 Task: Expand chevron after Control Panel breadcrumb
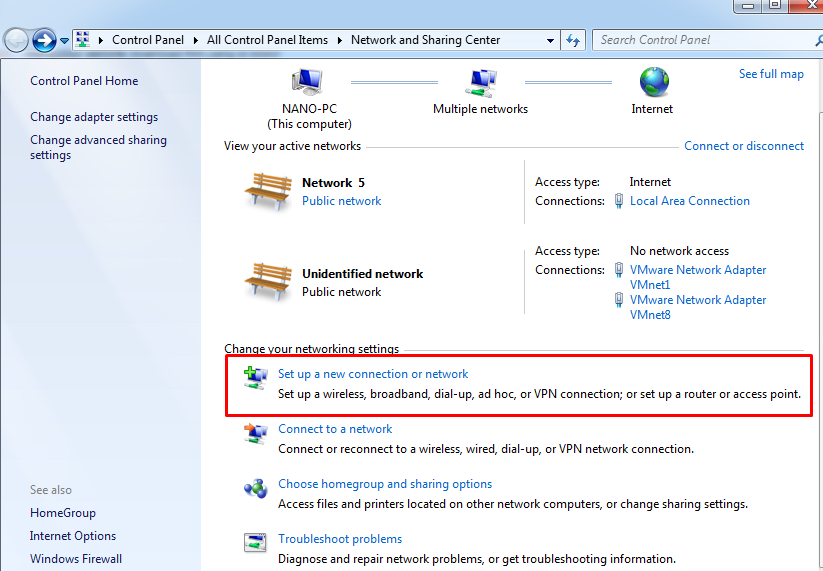pos(195,40)
